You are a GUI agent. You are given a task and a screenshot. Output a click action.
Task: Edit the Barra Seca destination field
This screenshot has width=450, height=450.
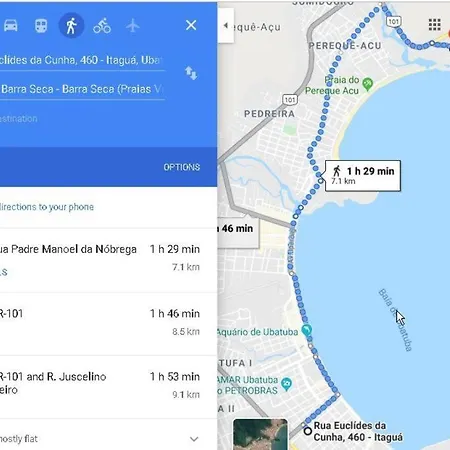[x=82, y=89]
